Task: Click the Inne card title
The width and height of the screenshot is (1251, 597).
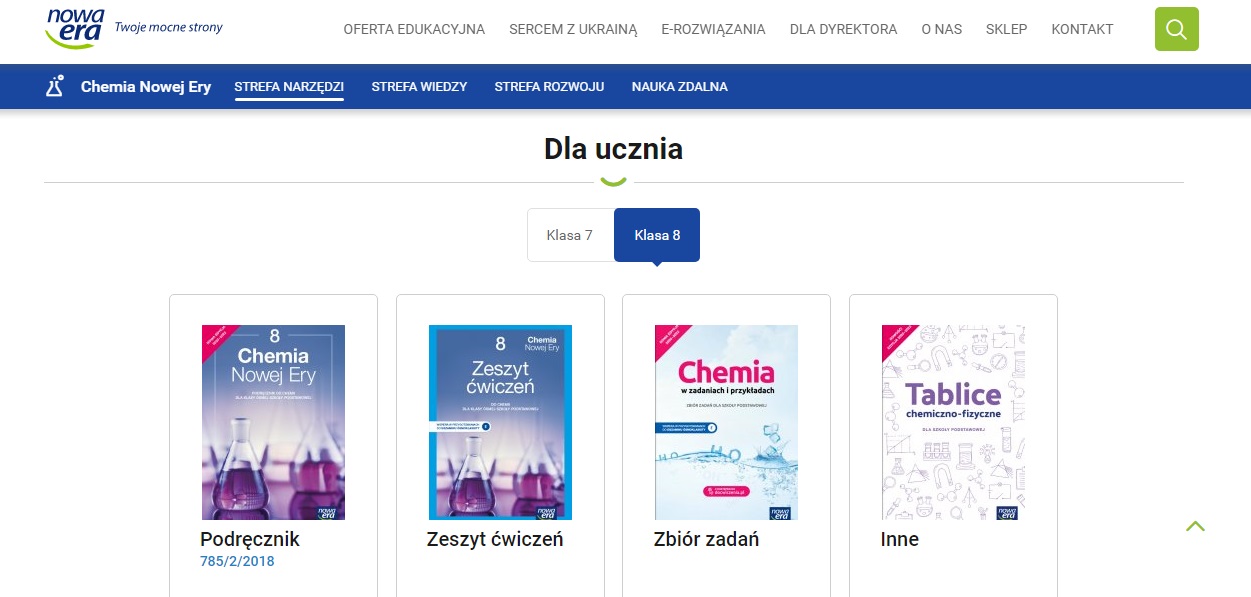Action: click(x=900, y=540)
